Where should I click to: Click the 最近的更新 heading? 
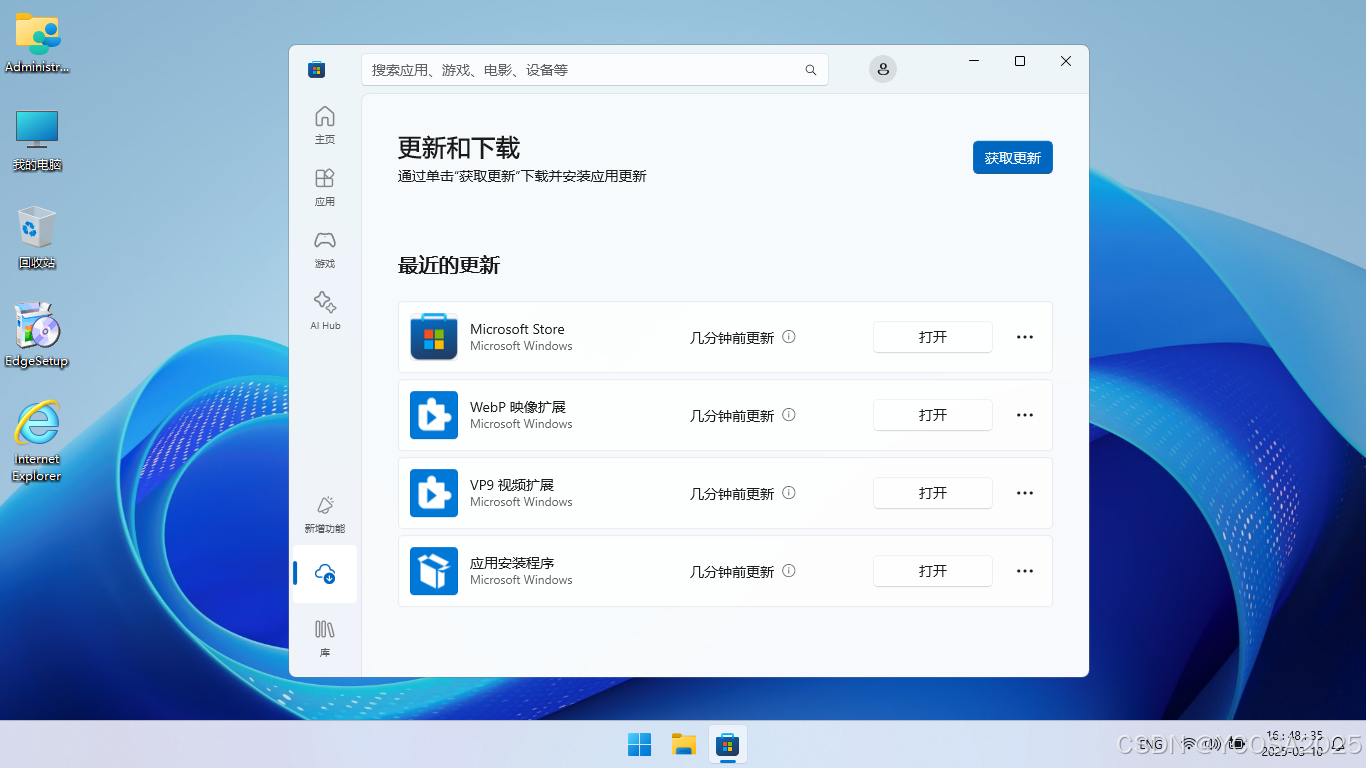449,265
